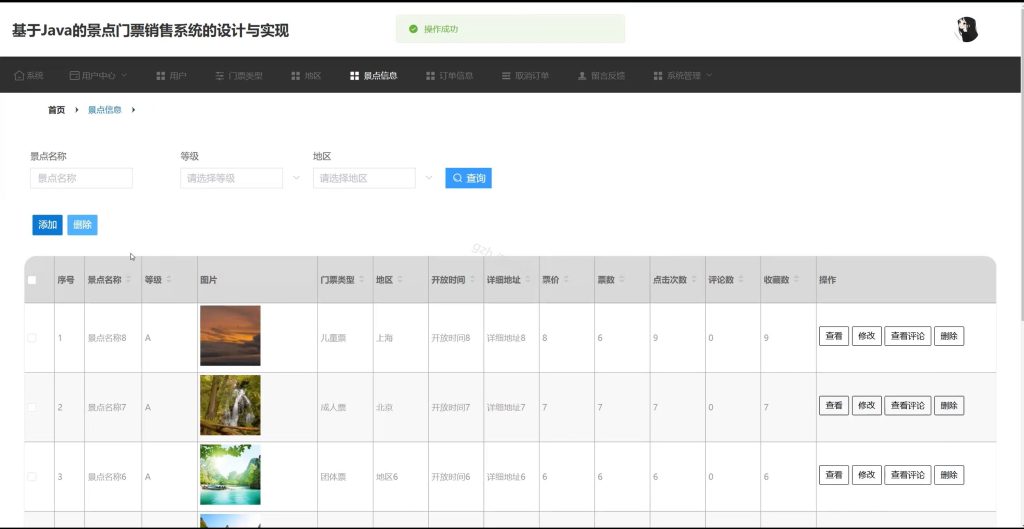Click the 添加 button
1024x529 pixels.
click(x=47, y=225)
